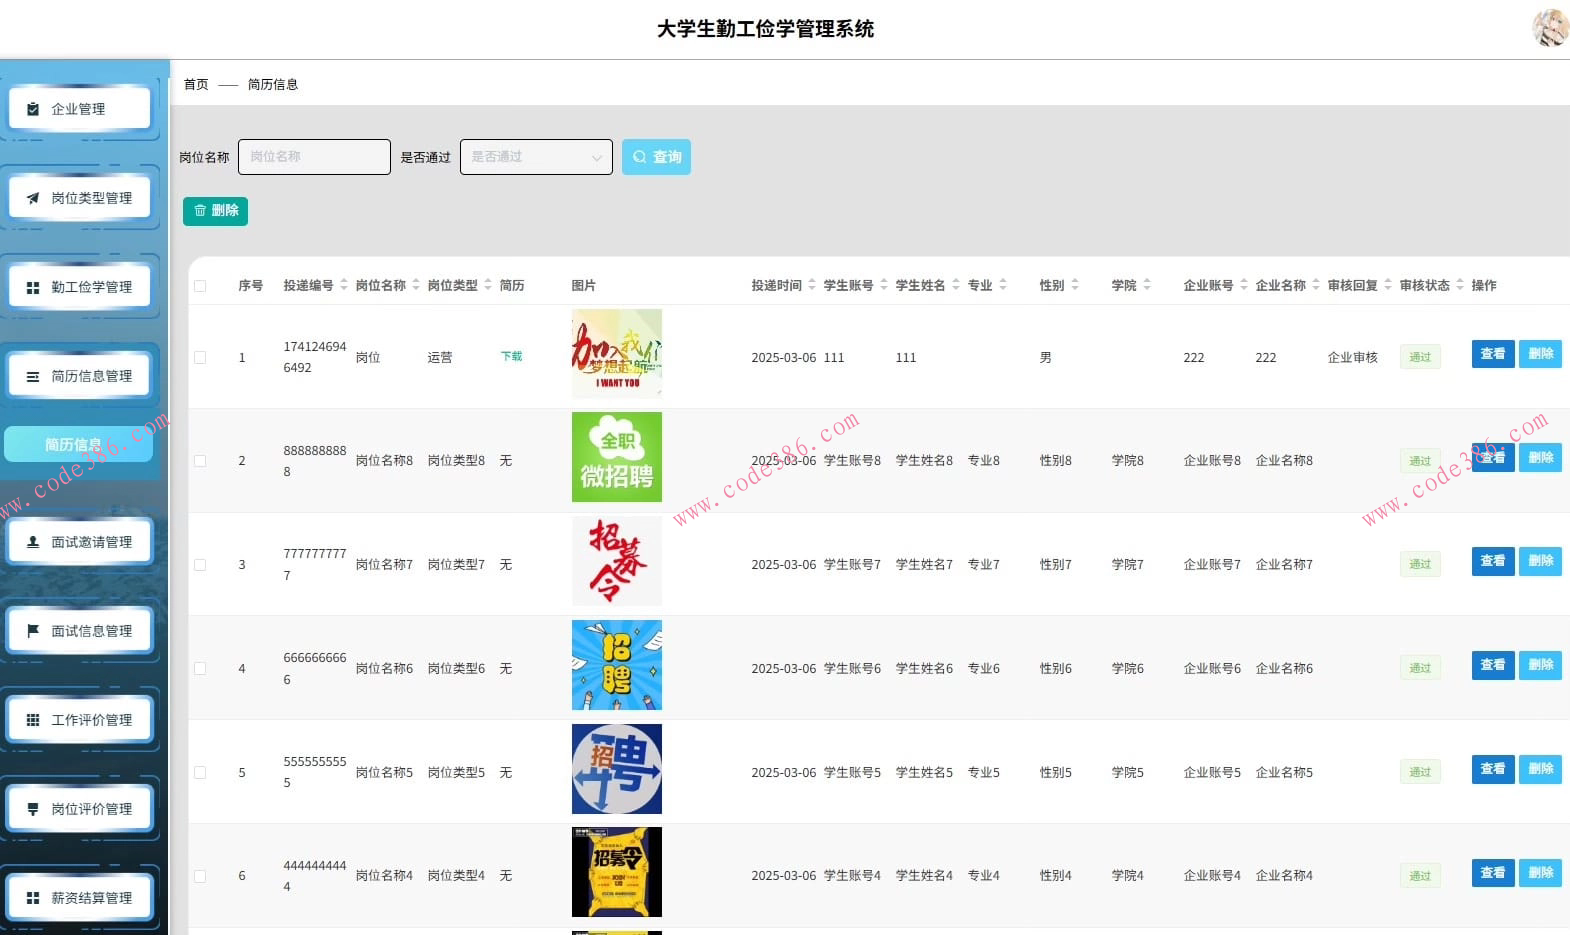
Task: Open 薪资结算管理 sidebar menu
Action: pyautogui.click(x=80, y=898)
